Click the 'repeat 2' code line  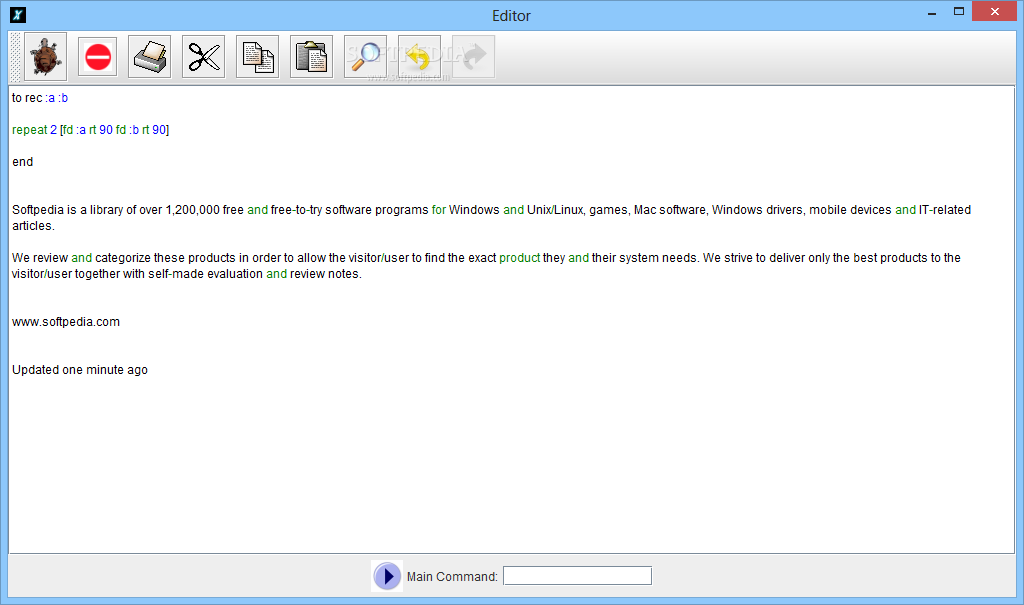(x=90, y=130)
